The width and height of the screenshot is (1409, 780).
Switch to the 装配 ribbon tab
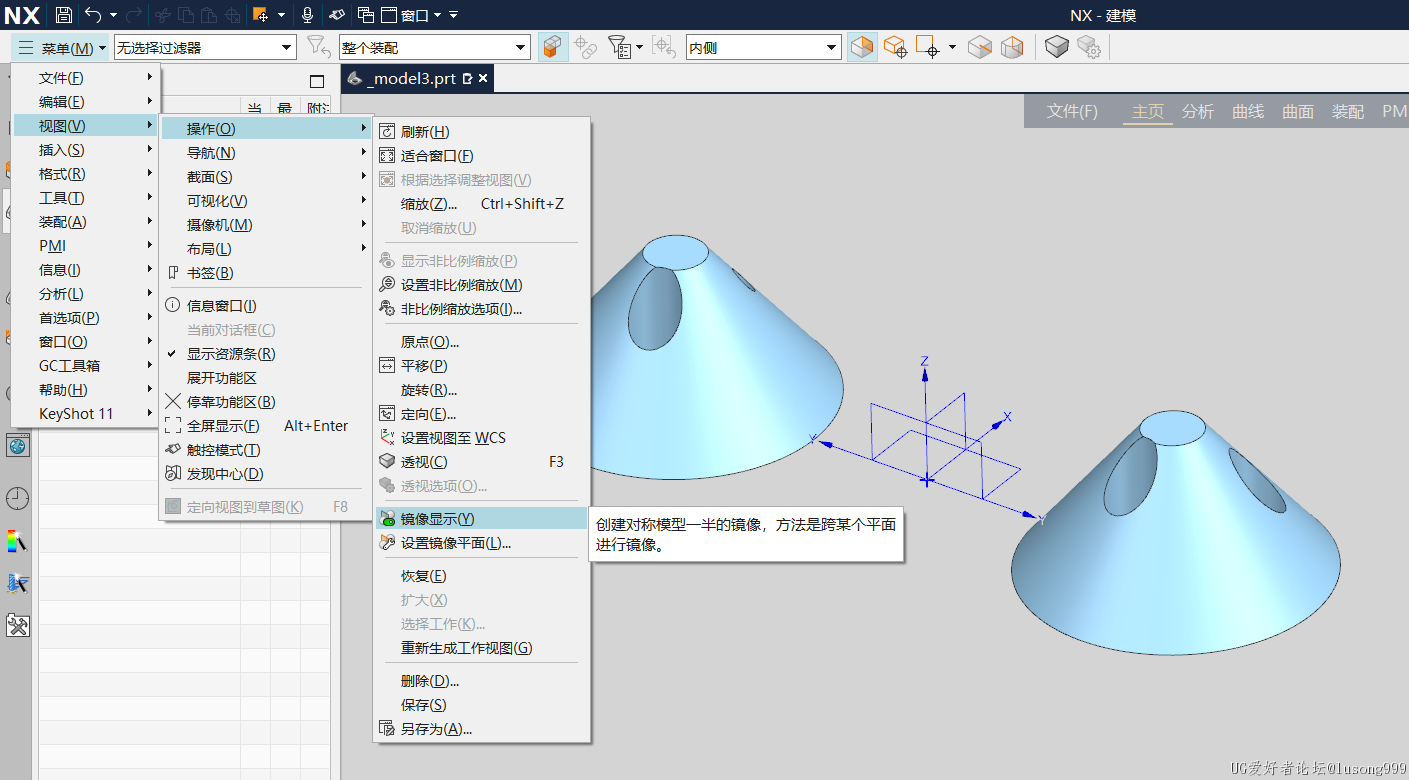(1348, 112)
